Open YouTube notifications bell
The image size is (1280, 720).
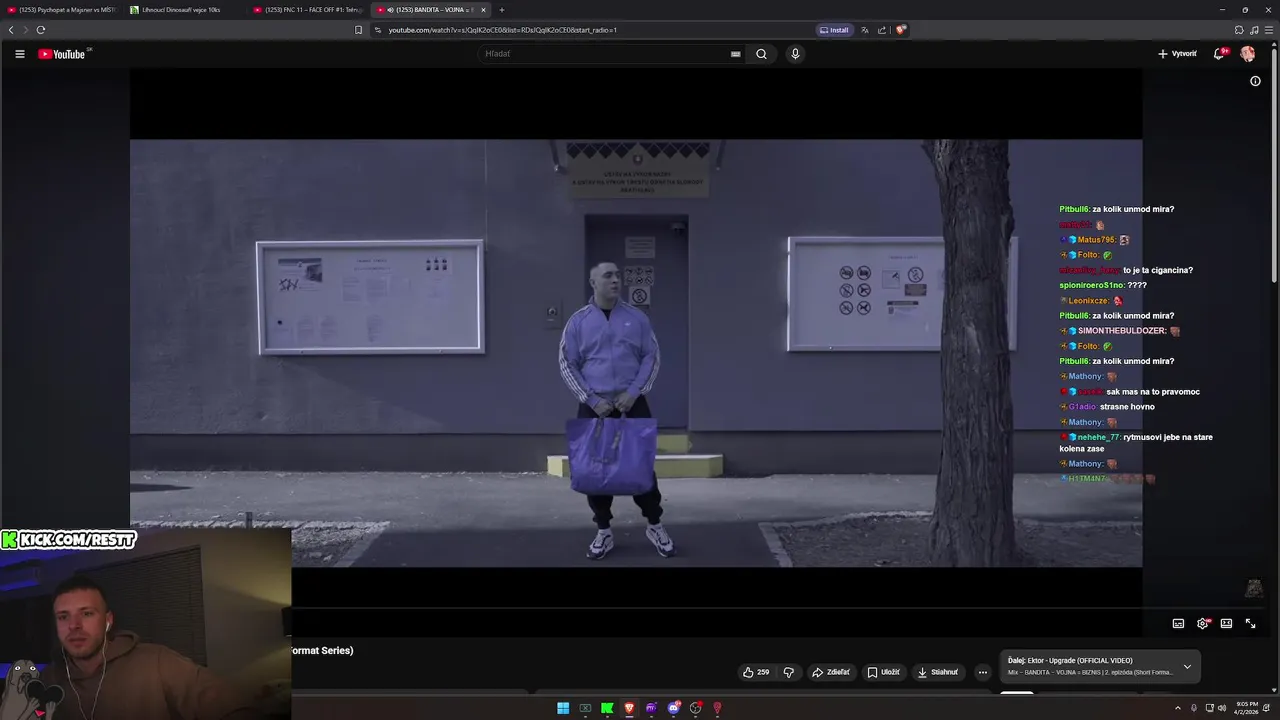(x=1219, y=54)
